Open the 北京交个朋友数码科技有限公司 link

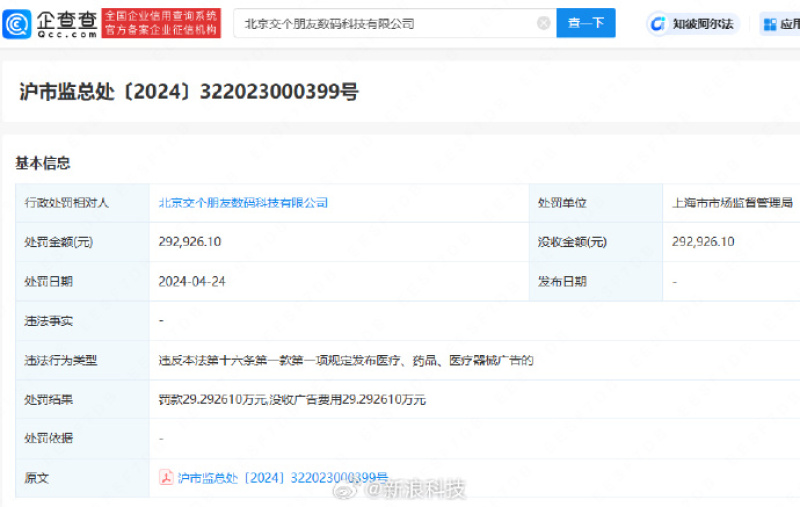243,202
